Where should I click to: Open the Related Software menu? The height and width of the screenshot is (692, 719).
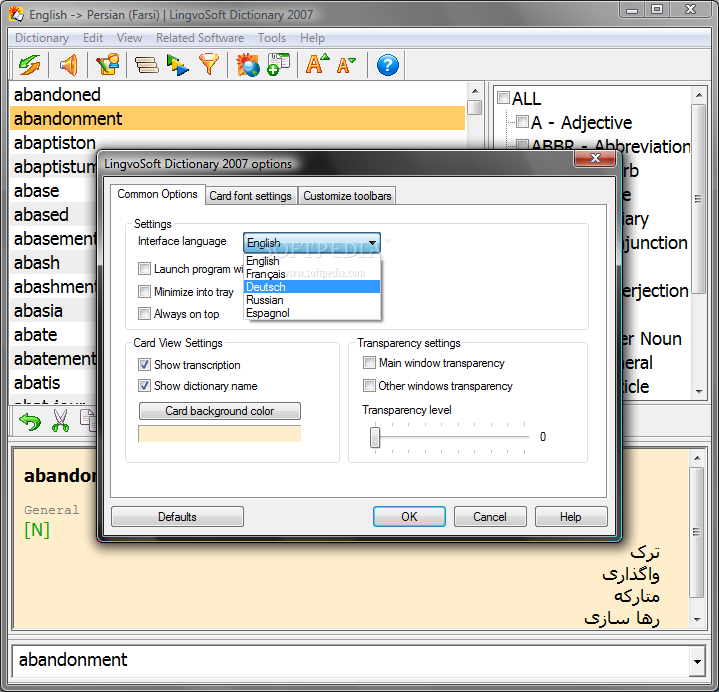[x=200, y=38]
